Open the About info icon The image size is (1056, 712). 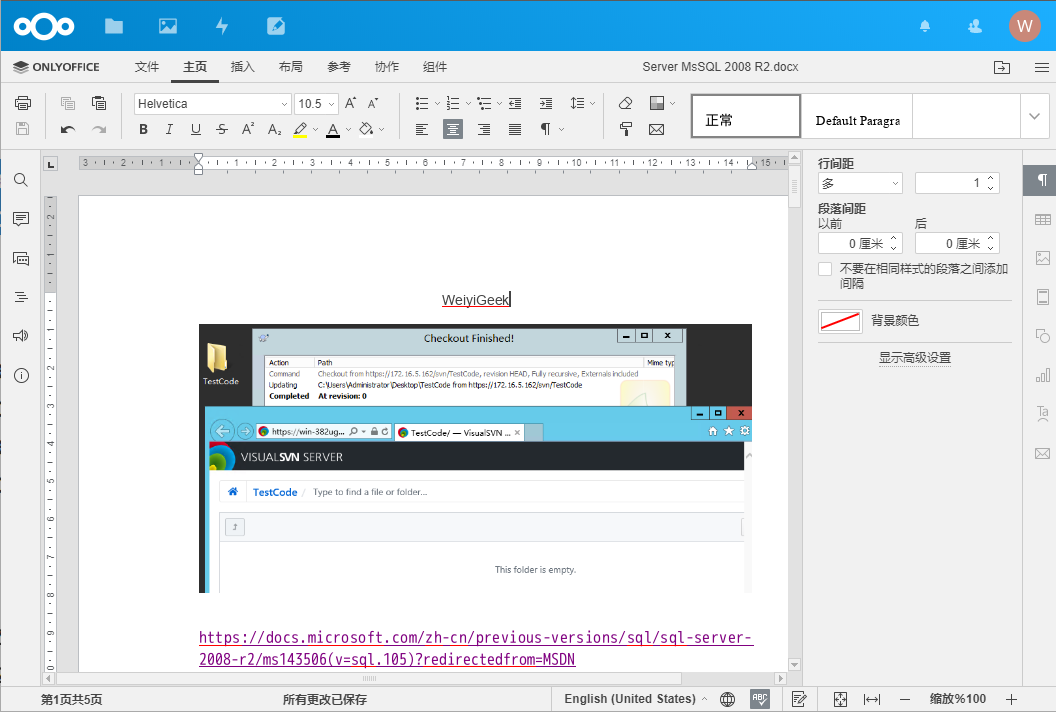(21, 375)
